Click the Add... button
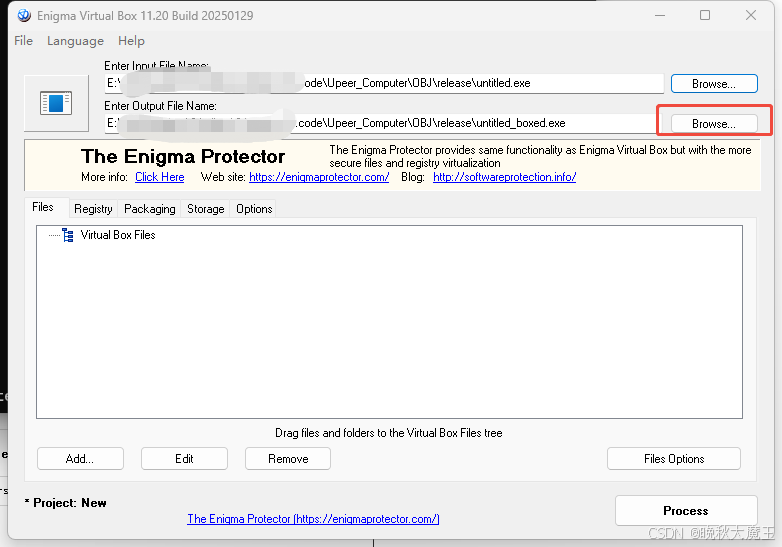 (x=80, y=459)
